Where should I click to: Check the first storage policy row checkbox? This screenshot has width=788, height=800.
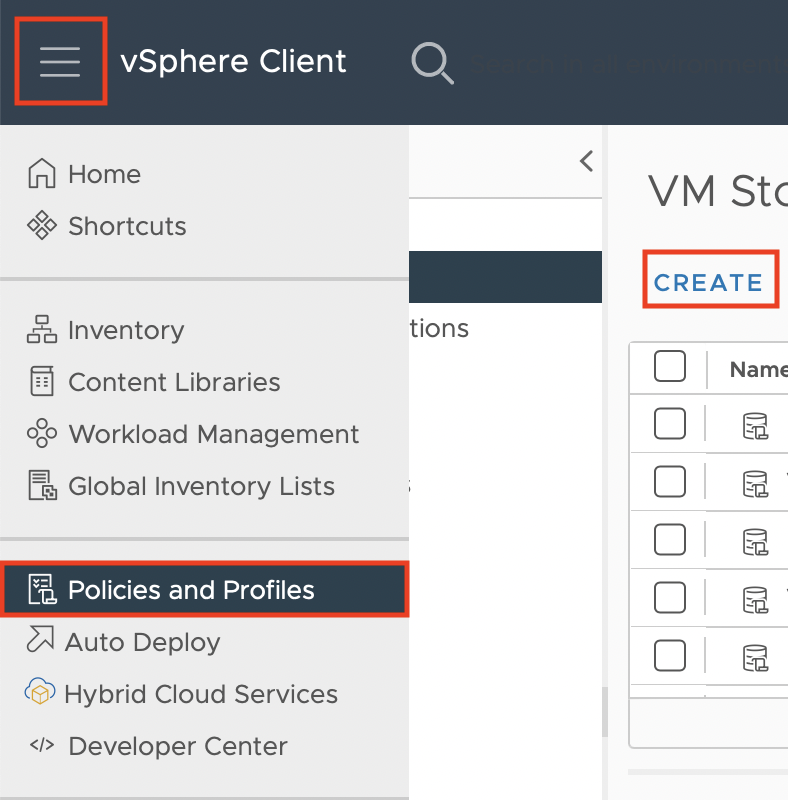click(670, 424)
